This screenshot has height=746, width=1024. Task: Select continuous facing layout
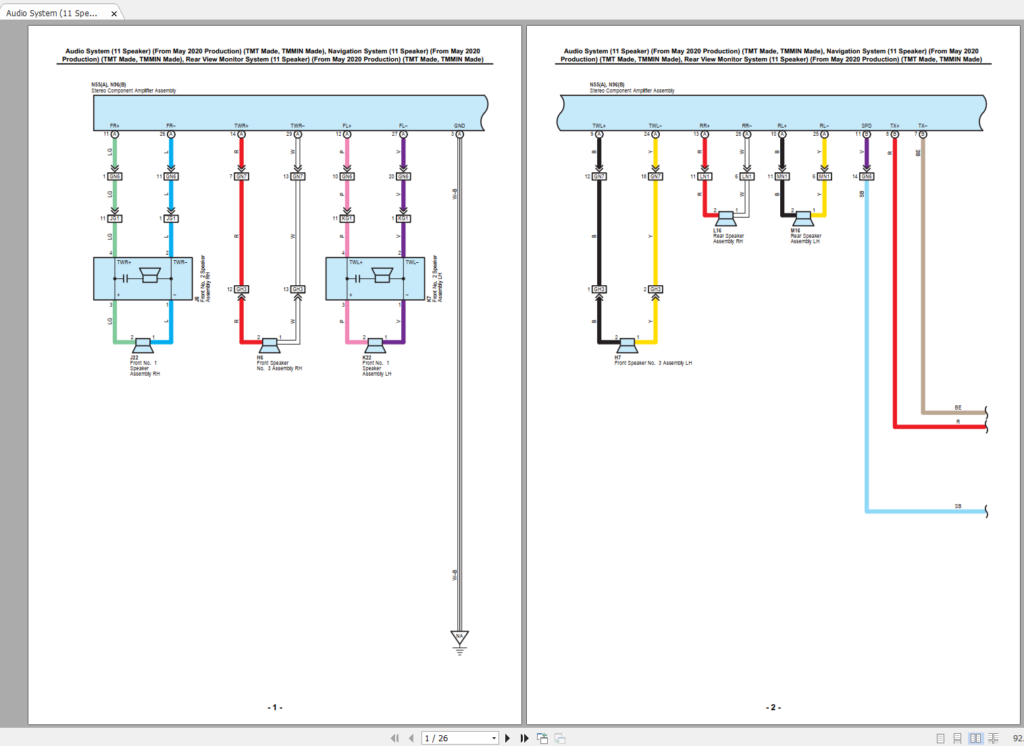993,738
